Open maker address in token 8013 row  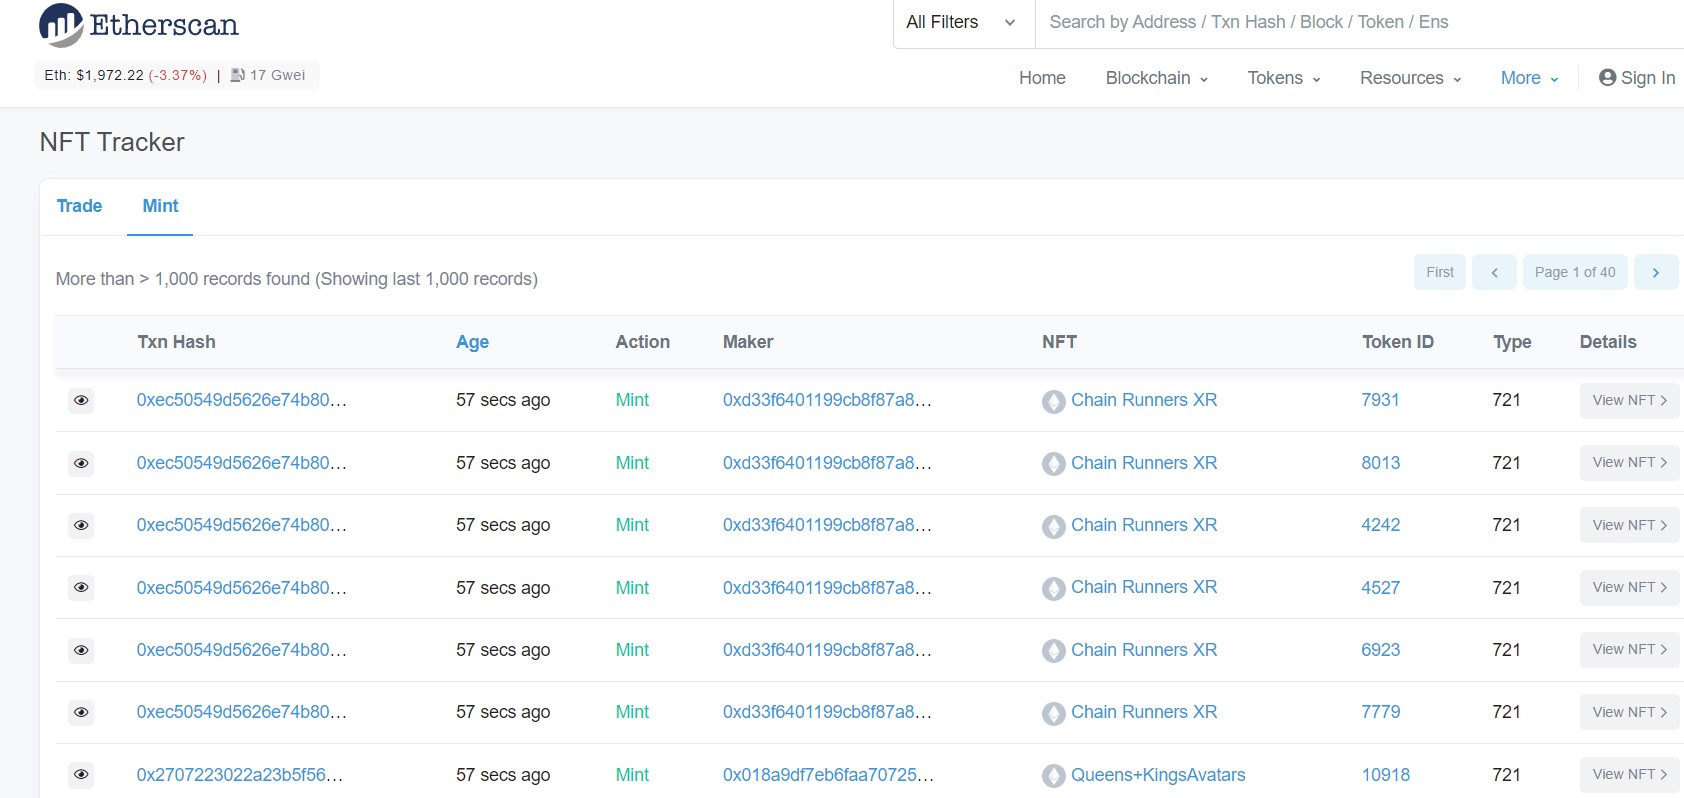(827, 463)
